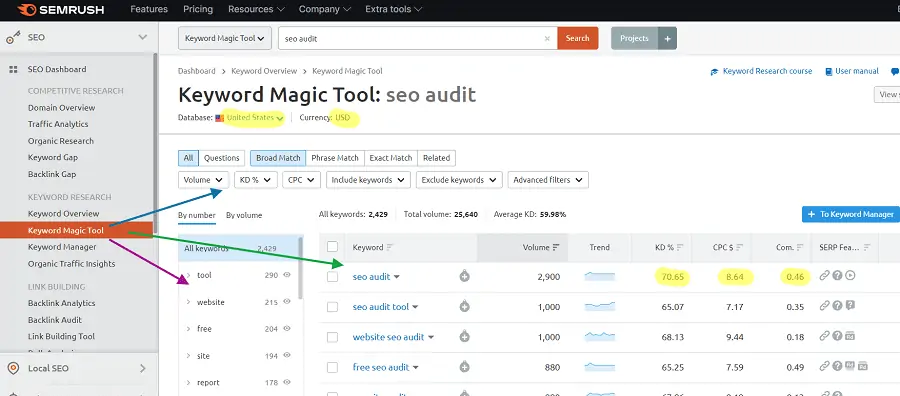The height and width of the screenshot is (396, 900).
Task: Click sort icon in Com. column header
Action: [x=801, y=247]
